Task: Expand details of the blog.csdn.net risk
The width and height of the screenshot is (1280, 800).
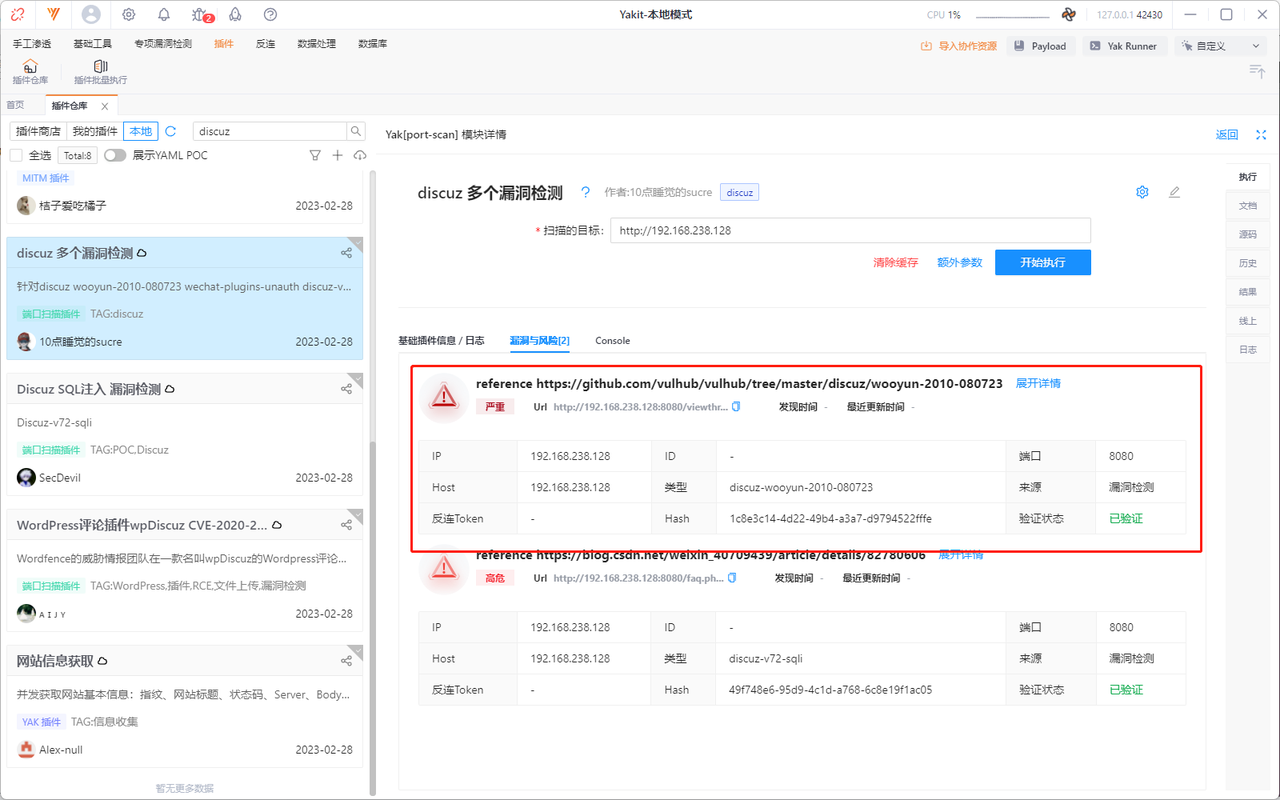Action: click(960, 554)
